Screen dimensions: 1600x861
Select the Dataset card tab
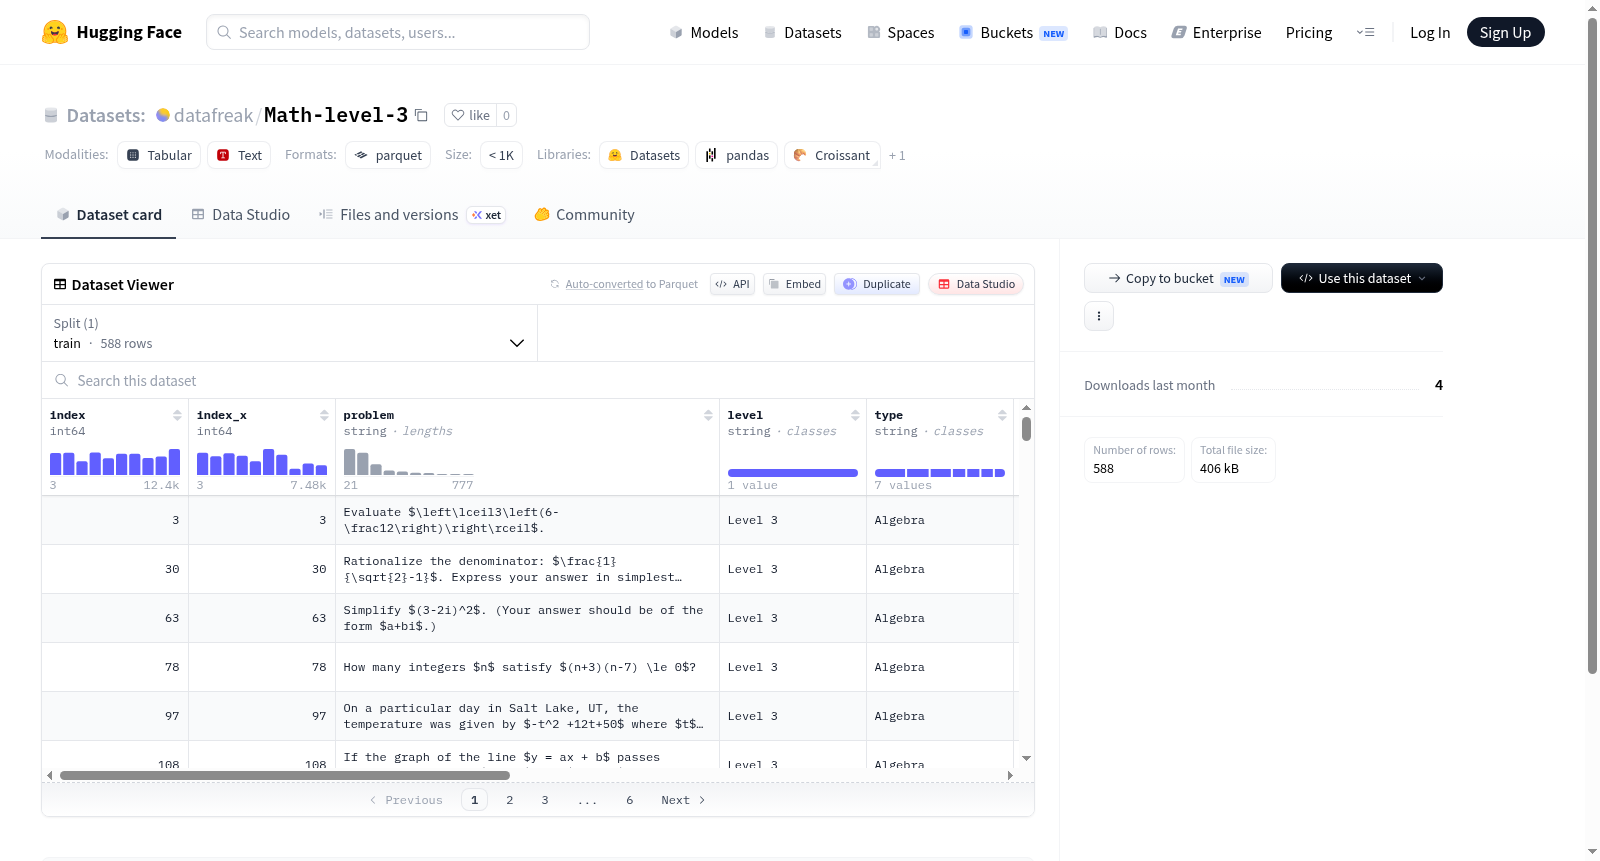coord(109,214)
